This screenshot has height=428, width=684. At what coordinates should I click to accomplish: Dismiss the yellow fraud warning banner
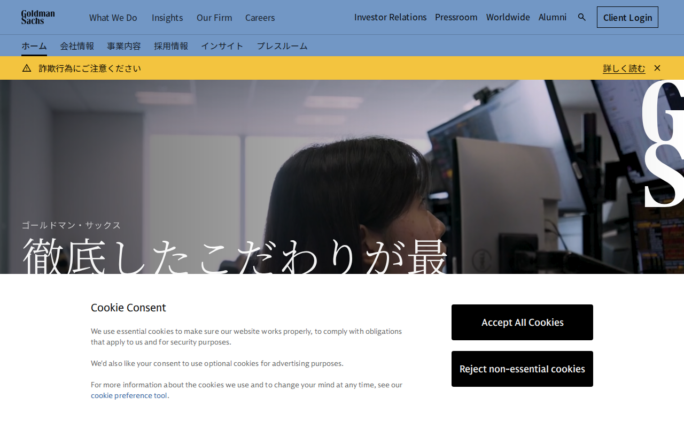[657, 68]
